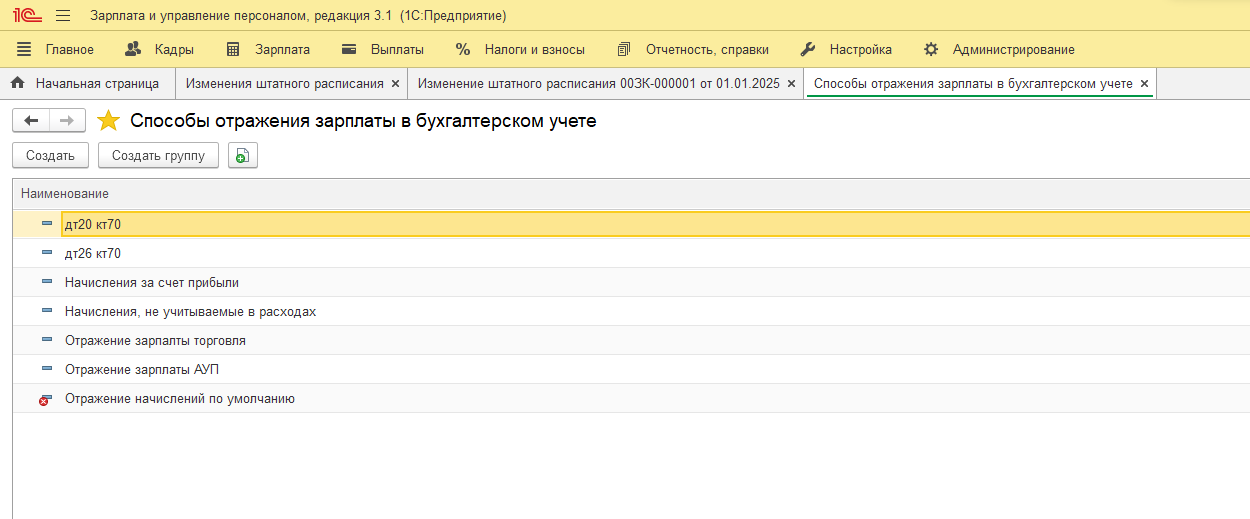Open the hamburger main menu icon
This screenshot has width=1250, height=519.
pos(63,16)
